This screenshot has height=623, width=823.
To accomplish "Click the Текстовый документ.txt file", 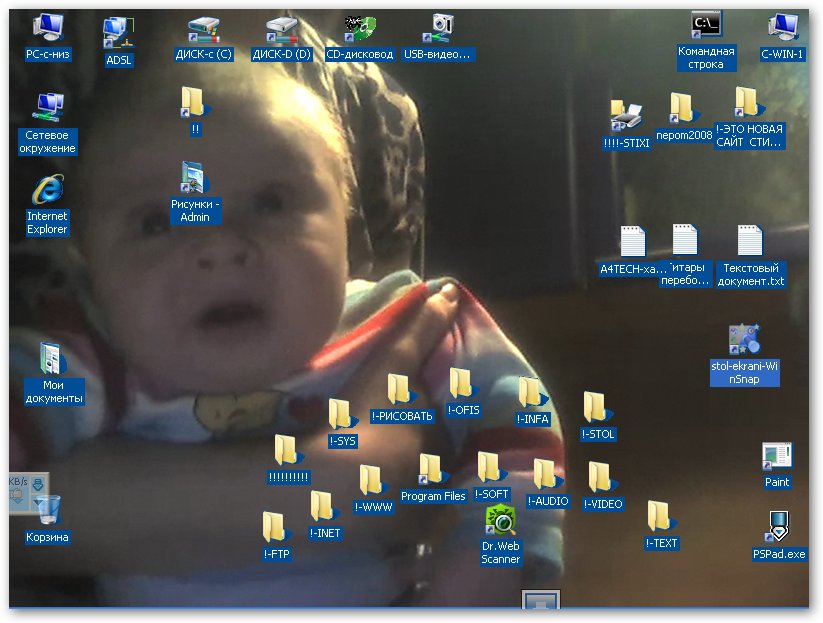I will pyautogui.click(x=752, y=243).
